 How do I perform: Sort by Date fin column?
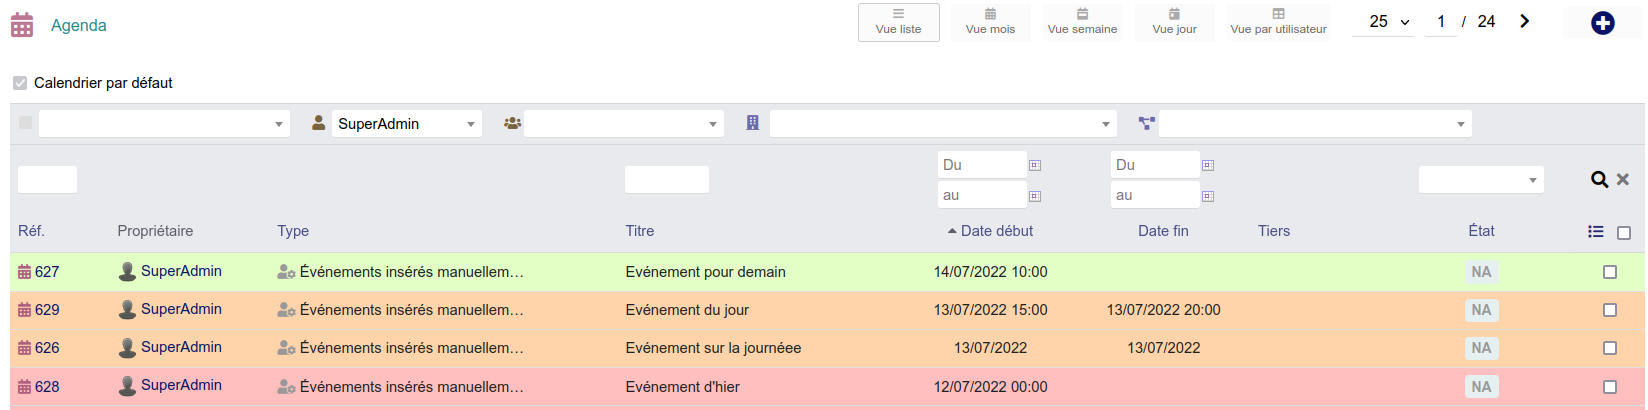pyautogui.click(x=1163, y=231)
